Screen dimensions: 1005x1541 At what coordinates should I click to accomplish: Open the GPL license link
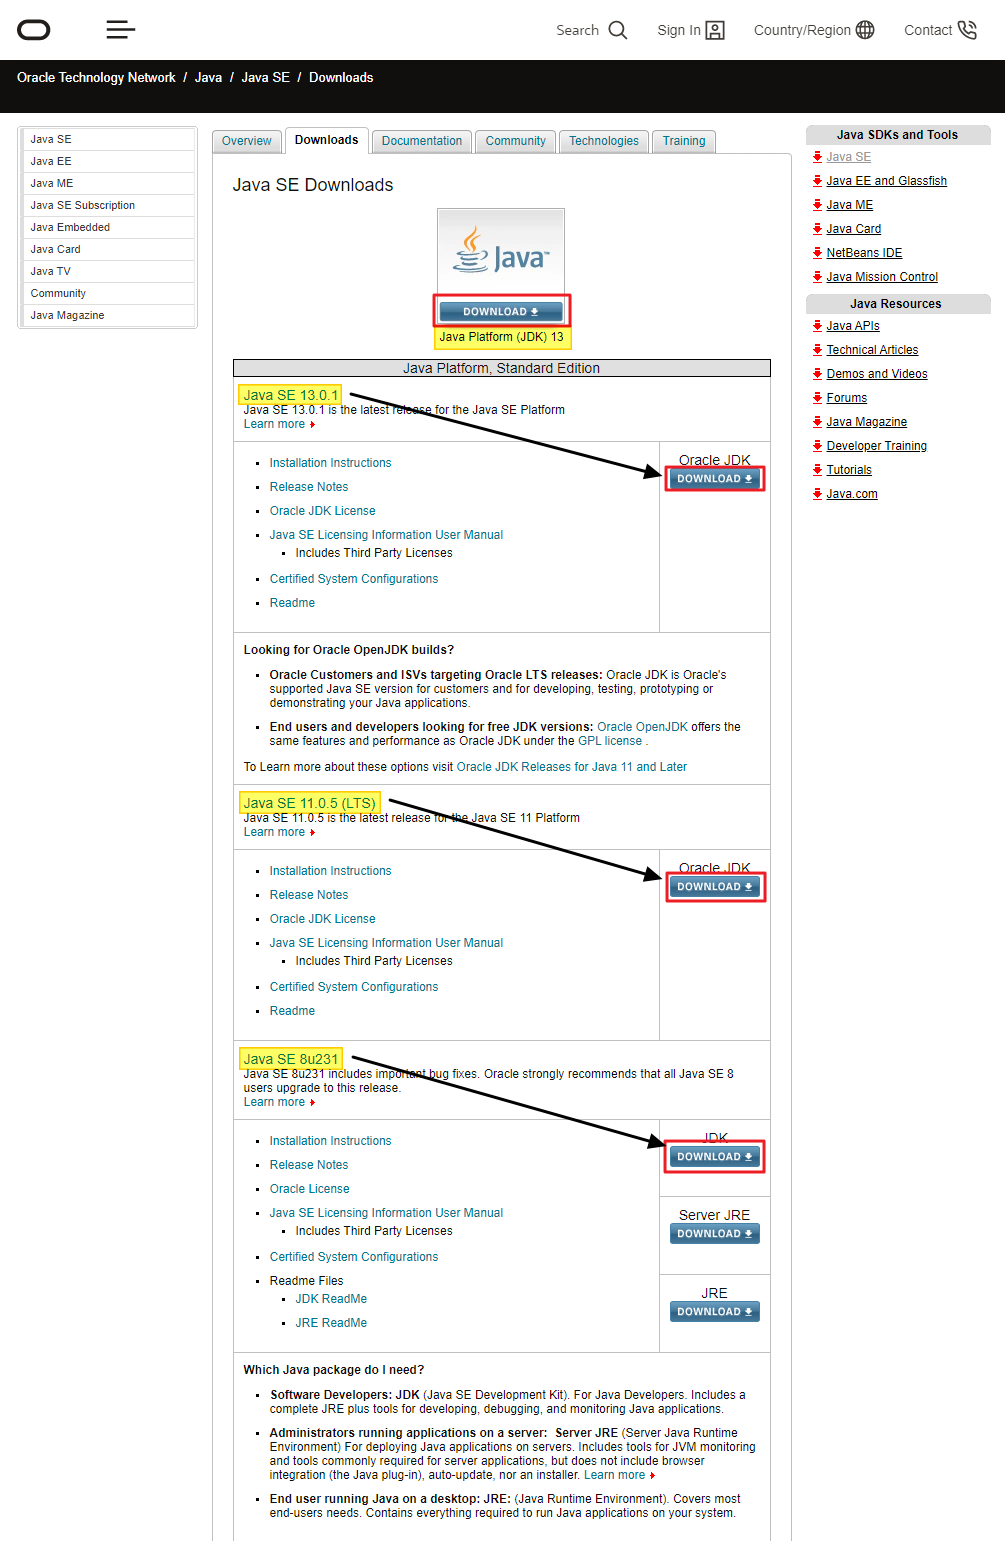pos(610,741)
